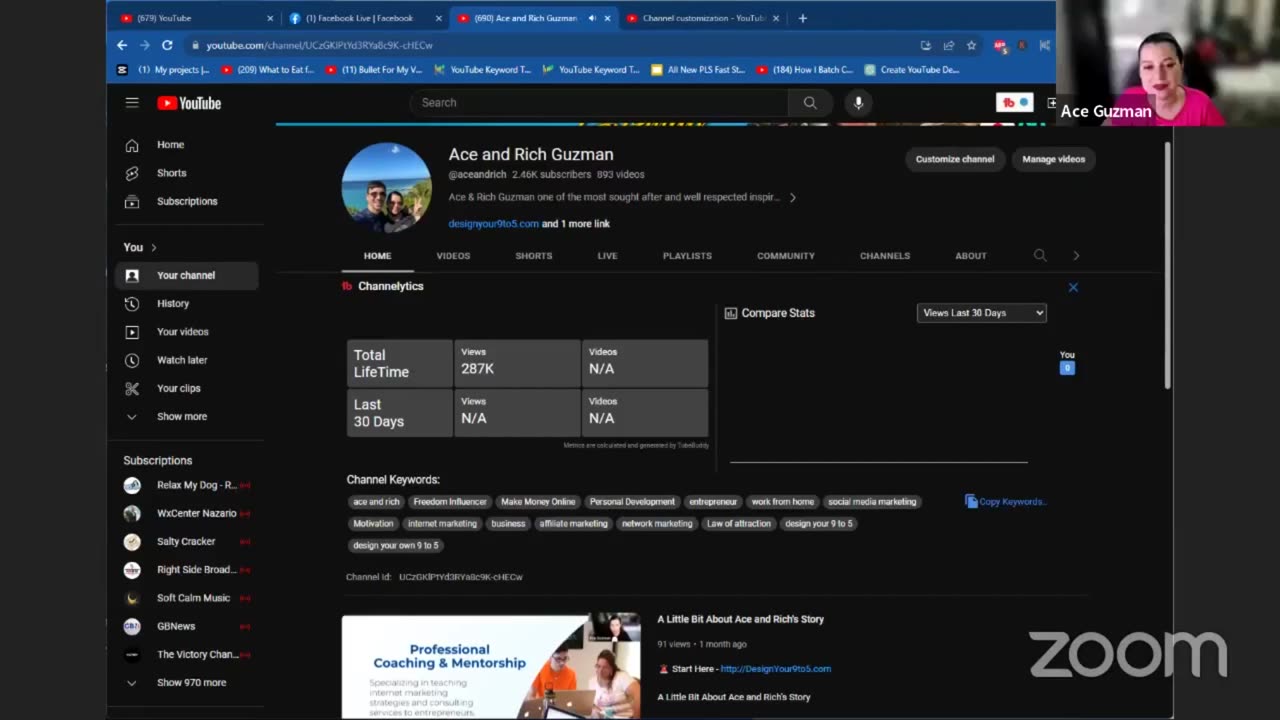Image resolution: width=1280 pixels, height=720 pixels.
Task: Open Shorts in sidebar
Action: pyautogui.click(x=171, y=173)
